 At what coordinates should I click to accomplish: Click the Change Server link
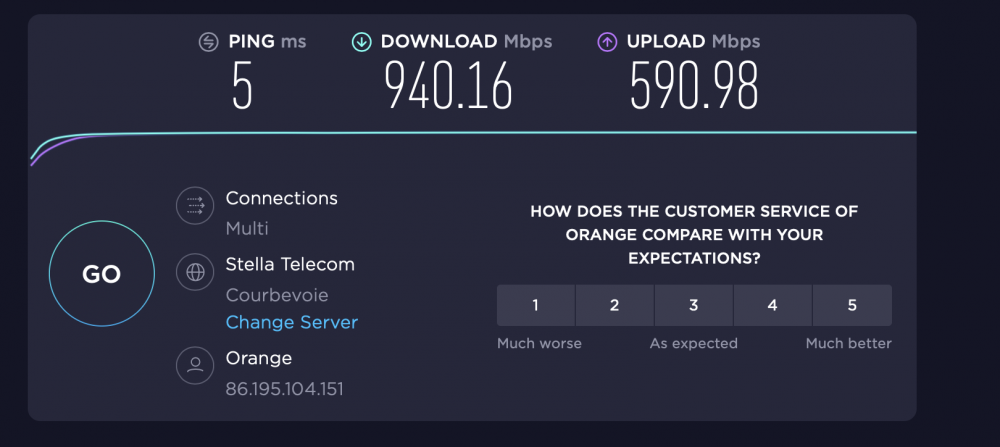291,322
